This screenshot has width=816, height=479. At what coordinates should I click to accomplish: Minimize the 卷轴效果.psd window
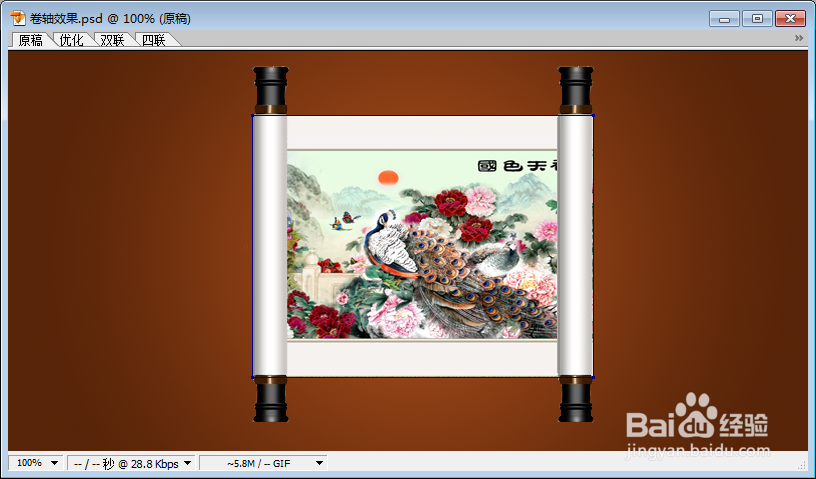coord(724,19)
